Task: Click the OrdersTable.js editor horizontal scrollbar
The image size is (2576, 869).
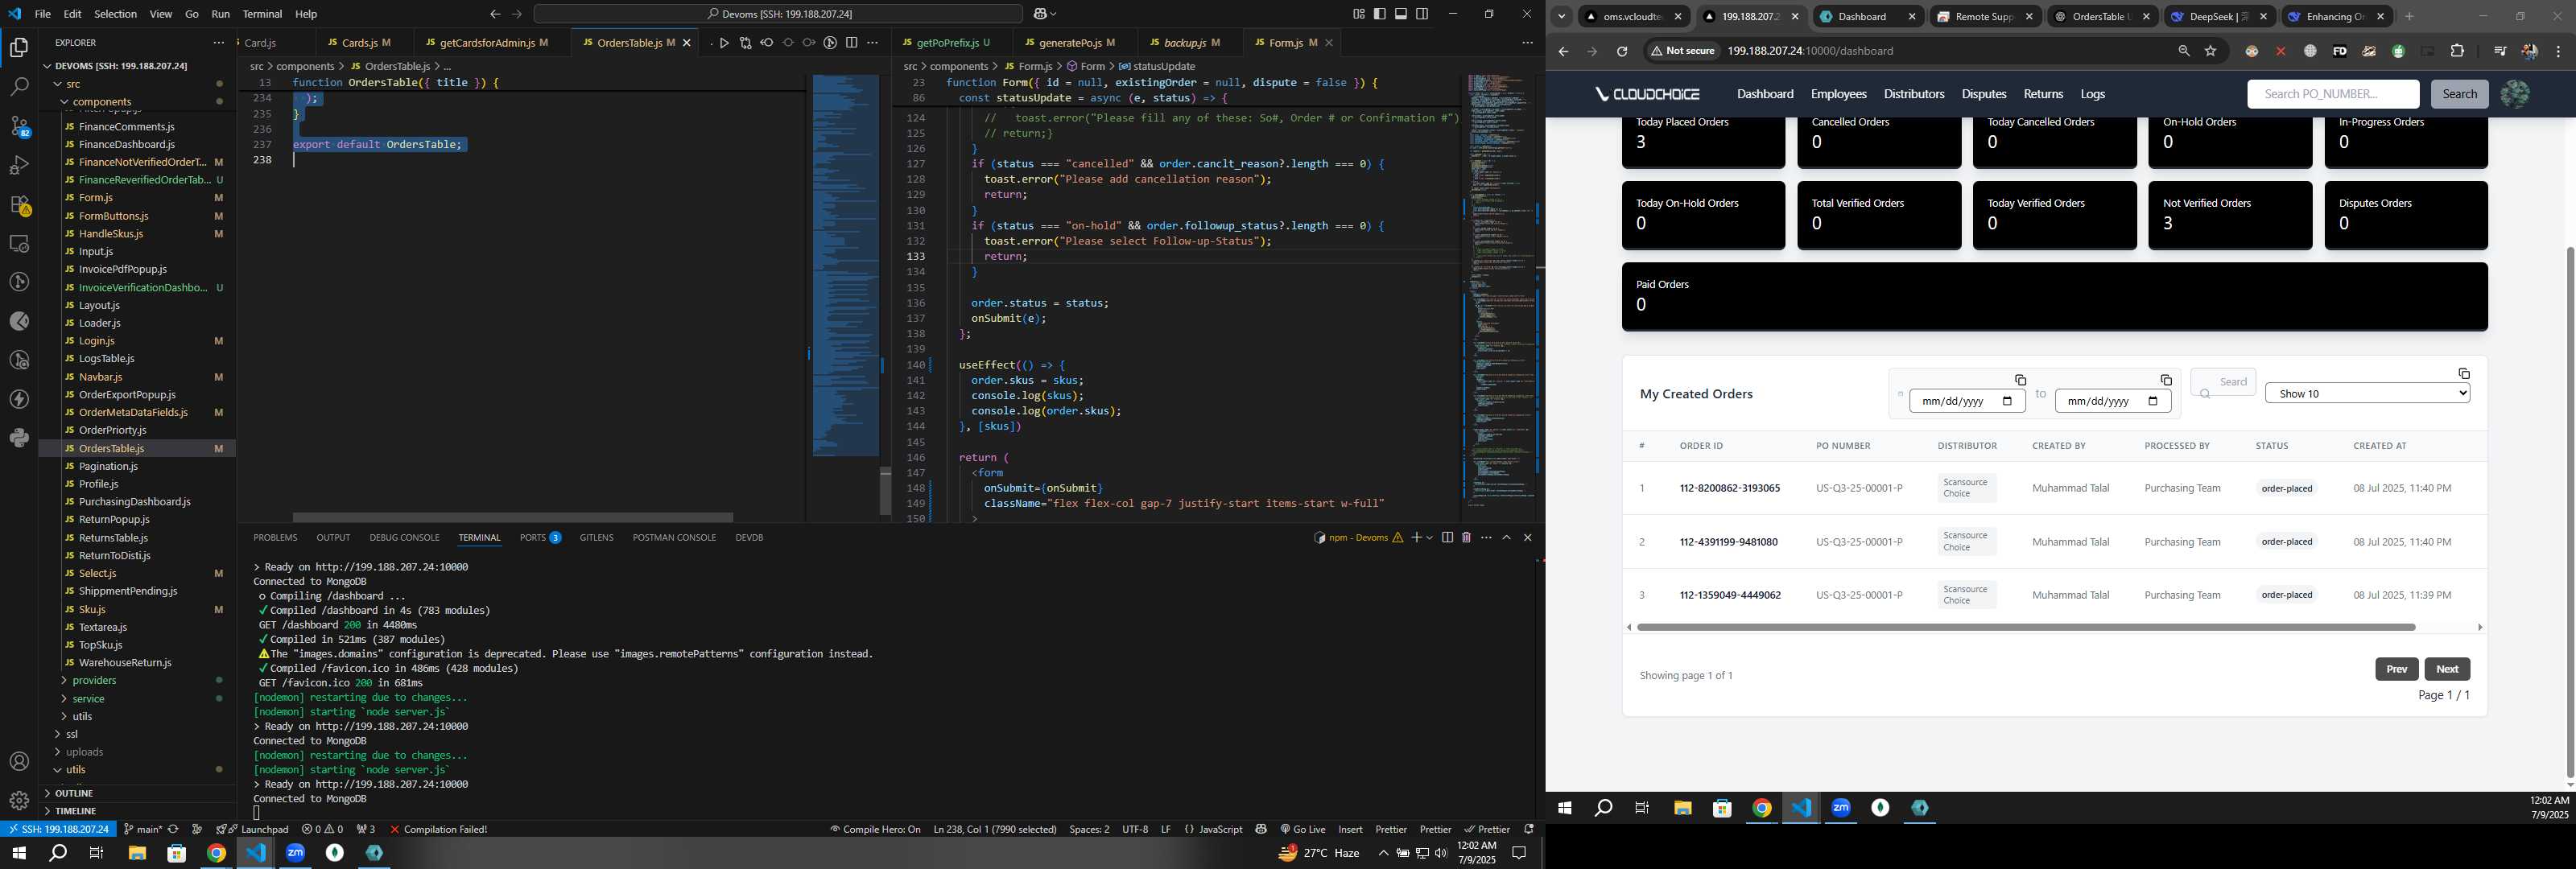Action: [x=512, y=517]
